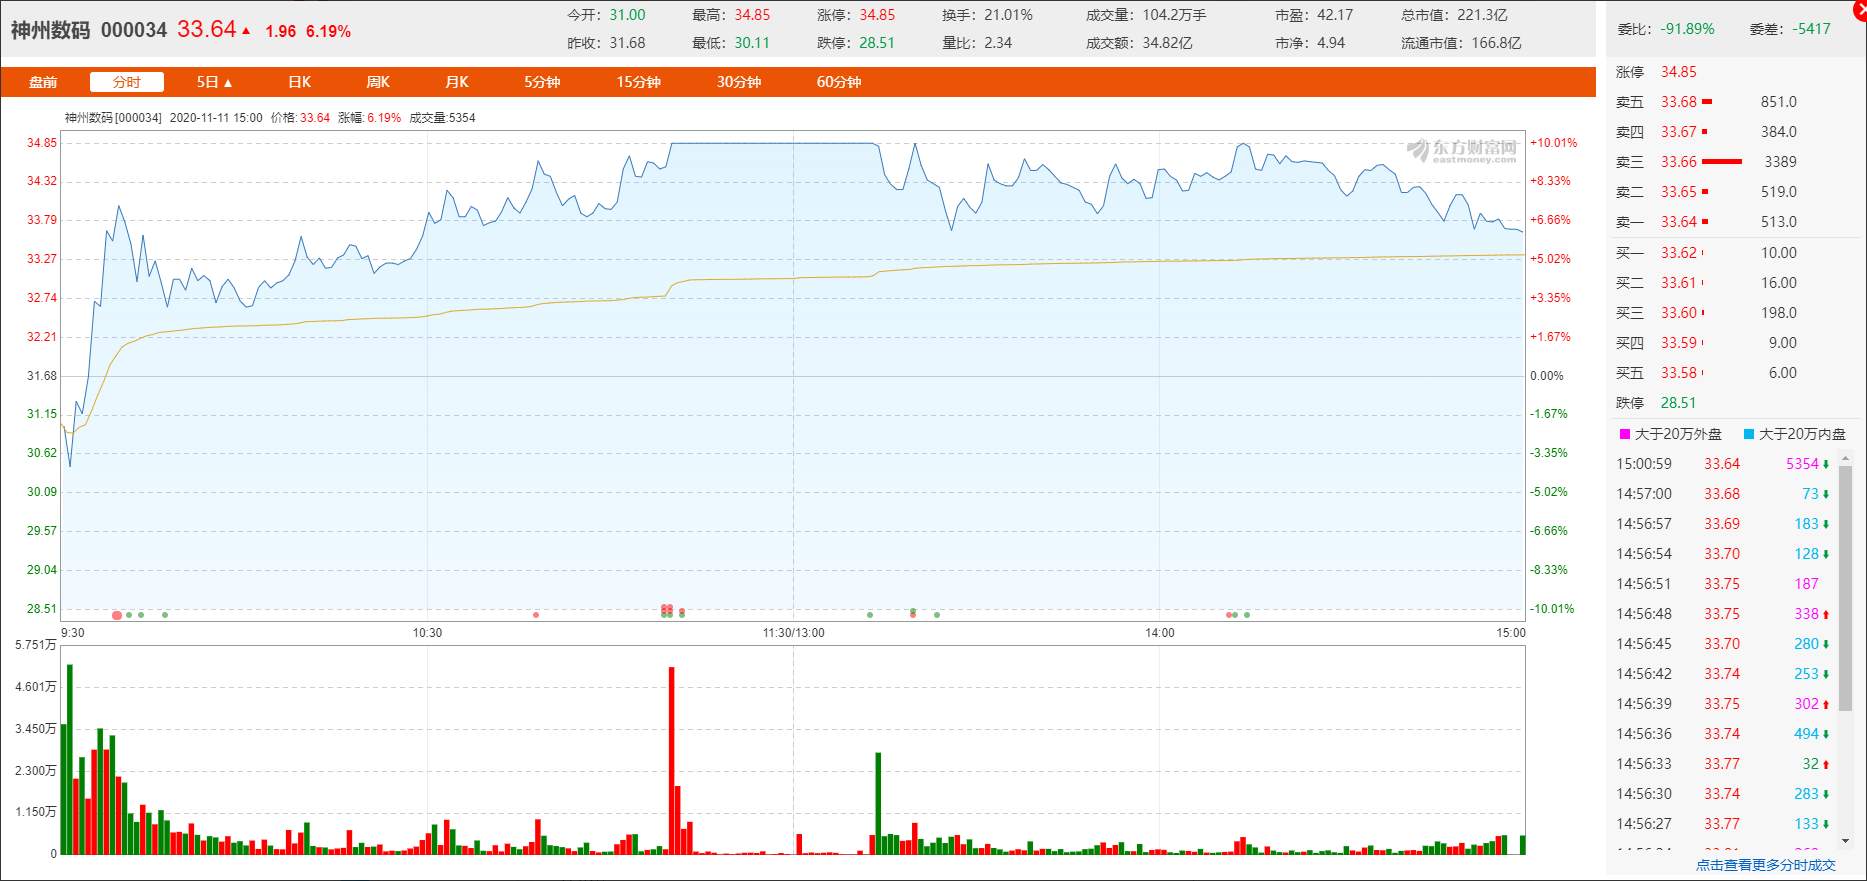Click the 14:56:51 trade volume 187
This screenshot has width=1867, height=881.
point(1806,584)
